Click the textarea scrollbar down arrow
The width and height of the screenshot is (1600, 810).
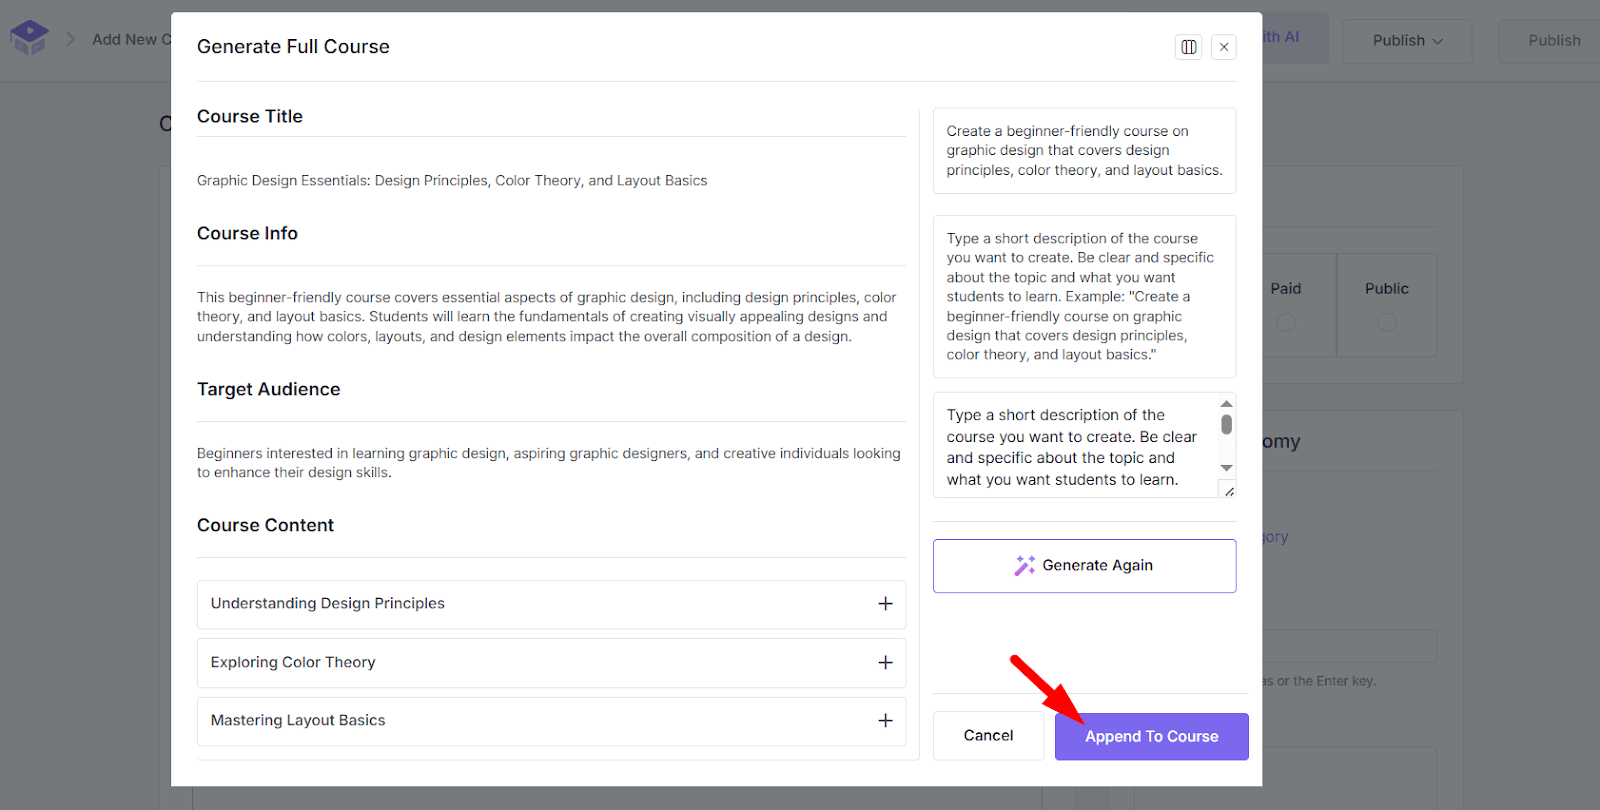click(1226, 468)
